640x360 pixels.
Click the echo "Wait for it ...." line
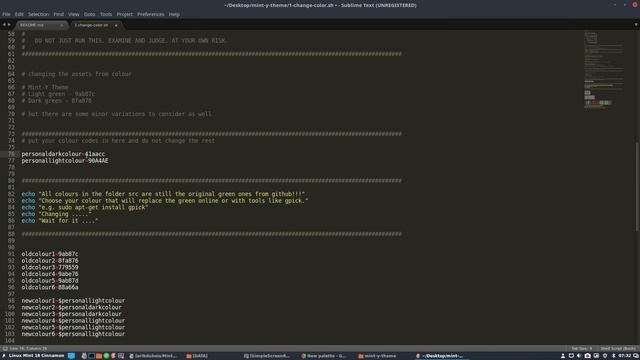60,221
